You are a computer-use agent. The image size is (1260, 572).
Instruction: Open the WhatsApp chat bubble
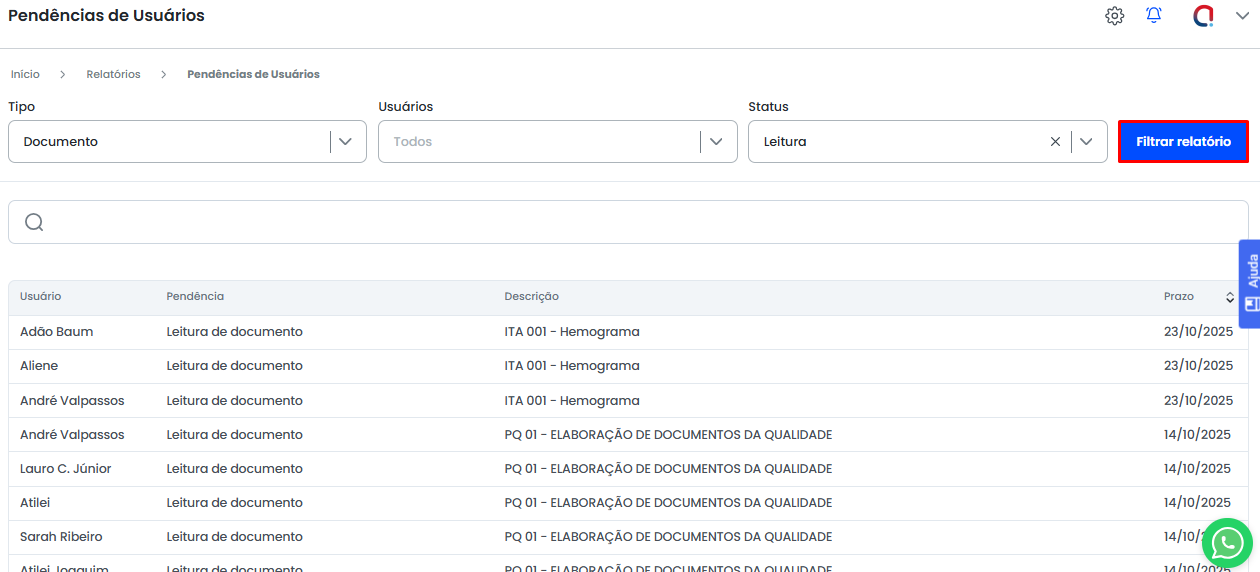click(1226, 543)
